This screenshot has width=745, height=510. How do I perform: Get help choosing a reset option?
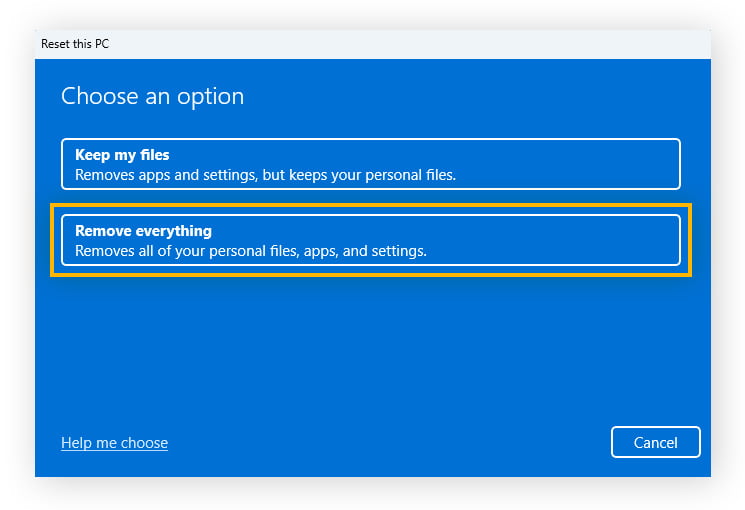pyautogui.click(x=114, y=442)
